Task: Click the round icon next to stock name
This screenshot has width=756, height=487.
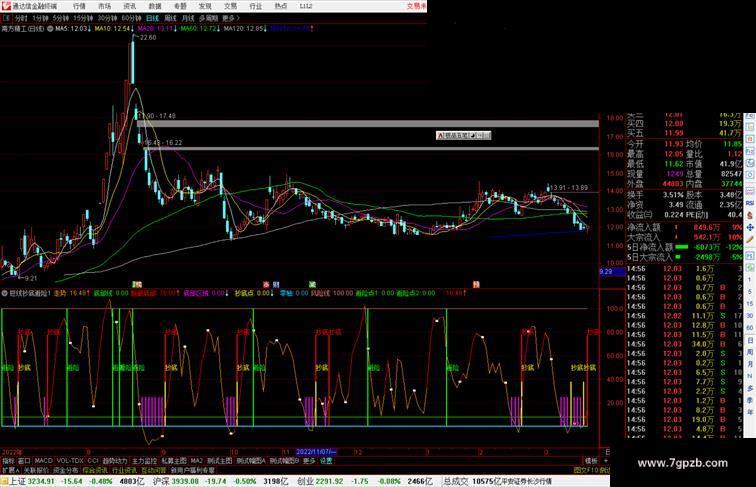Action: [50, 29]
